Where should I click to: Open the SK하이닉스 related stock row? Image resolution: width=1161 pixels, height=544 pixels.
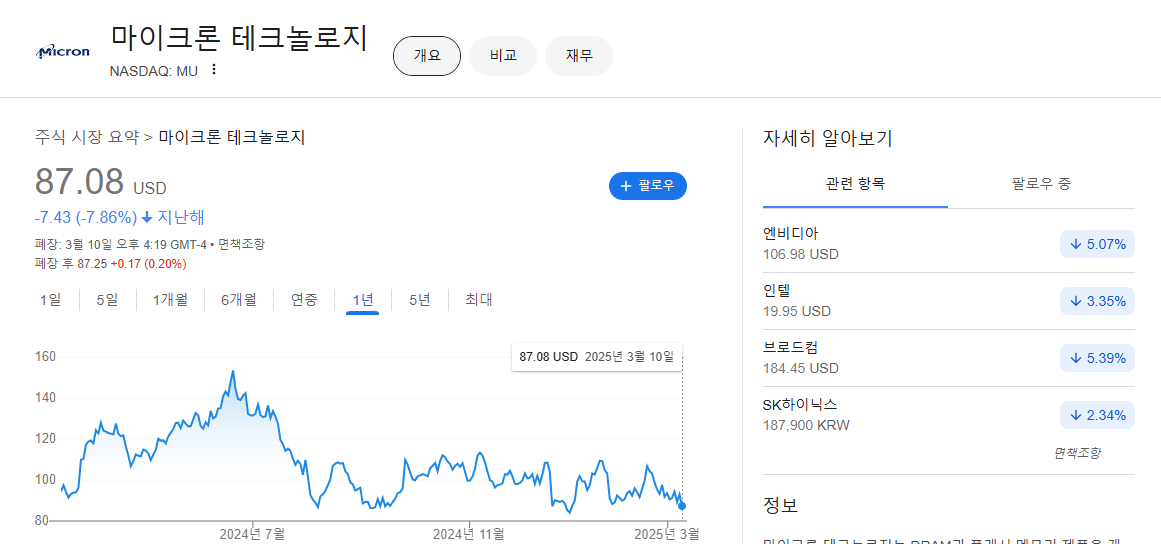pyautogui.click(x=948, y=414)
